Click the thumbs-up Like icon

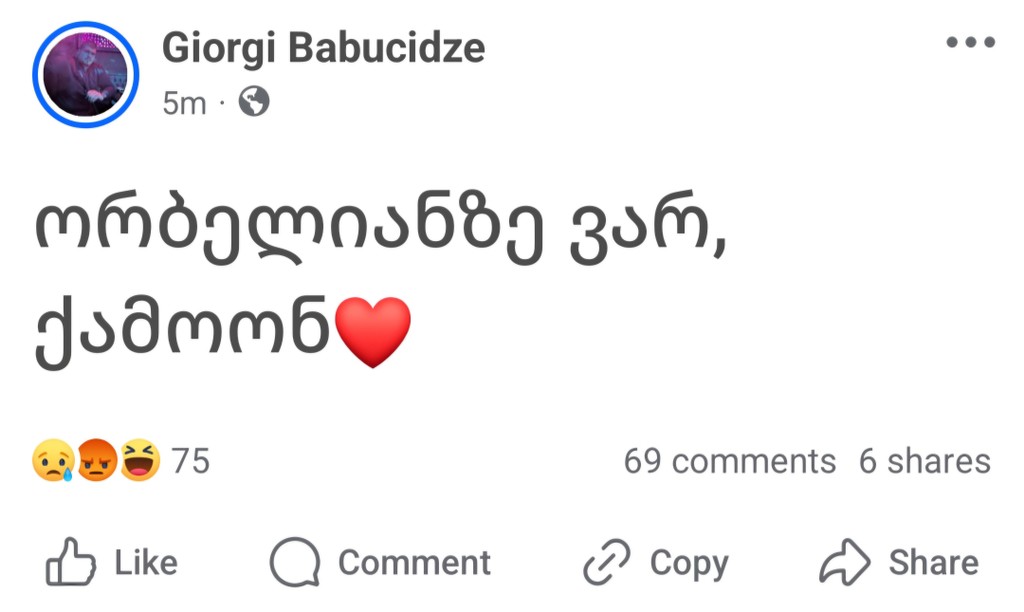(x=71, y=563)
